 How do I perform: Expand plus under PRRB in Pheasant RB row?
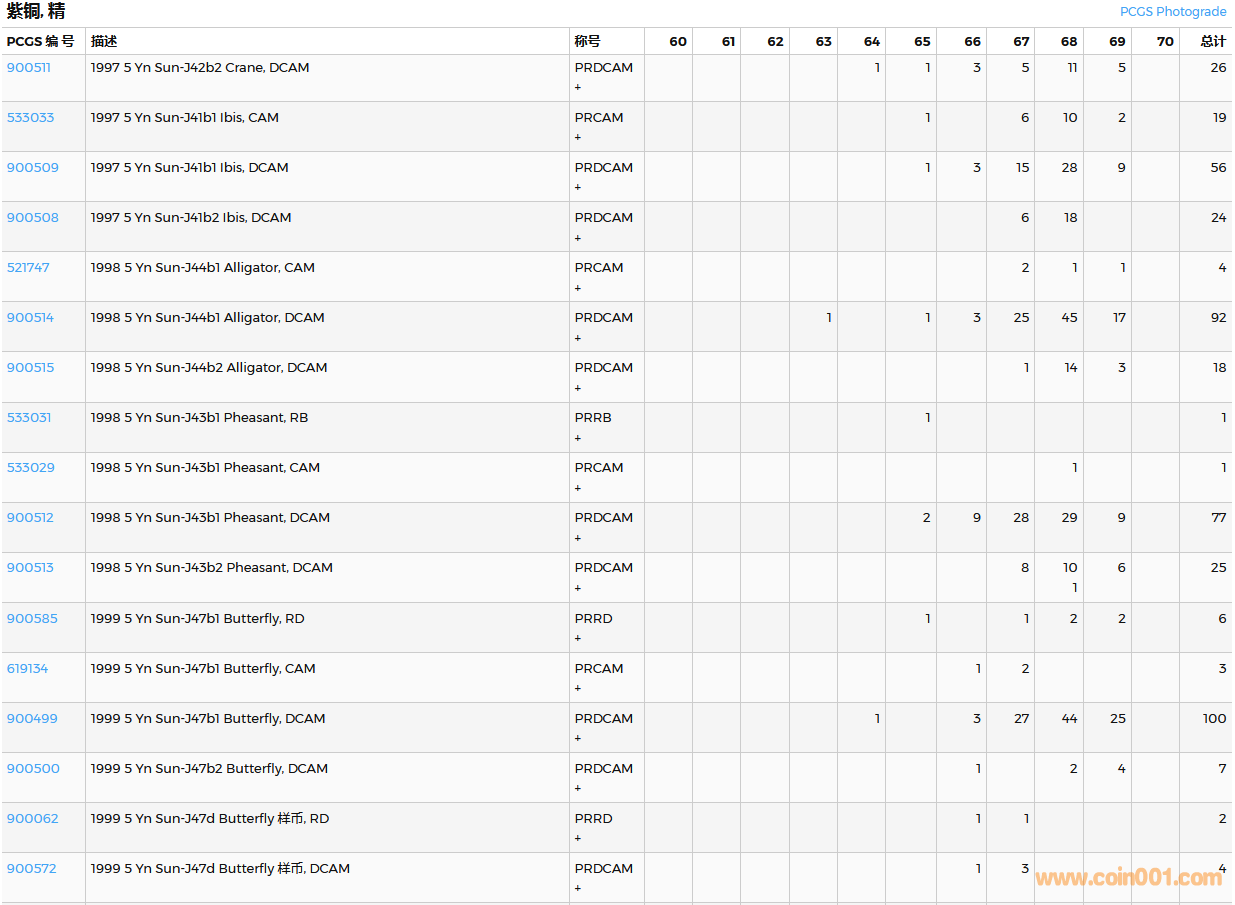pos(578,438)
